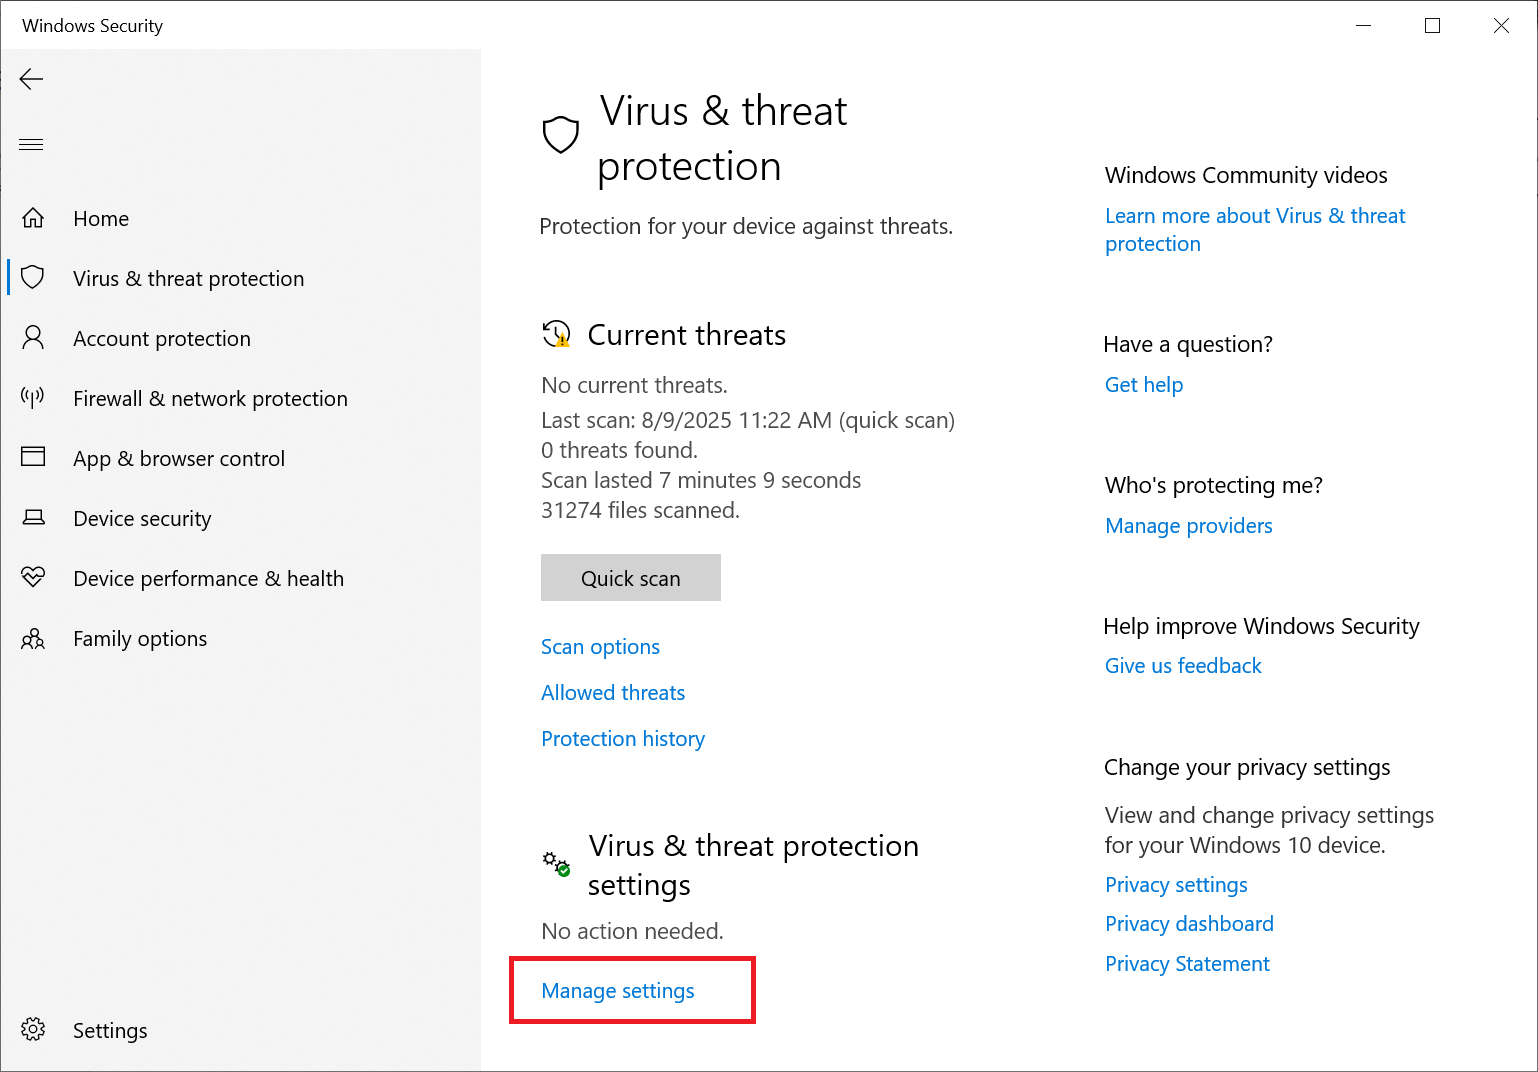The image size is (1538, 1072).
Task: View Allowed threats
Action: 613,693
